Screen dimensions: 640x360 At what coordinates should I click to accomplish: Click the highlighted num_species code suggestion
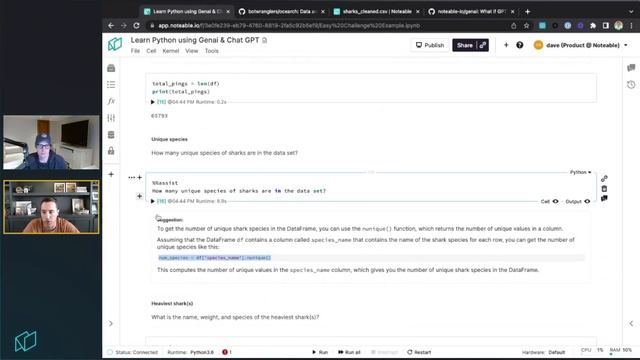215,258
